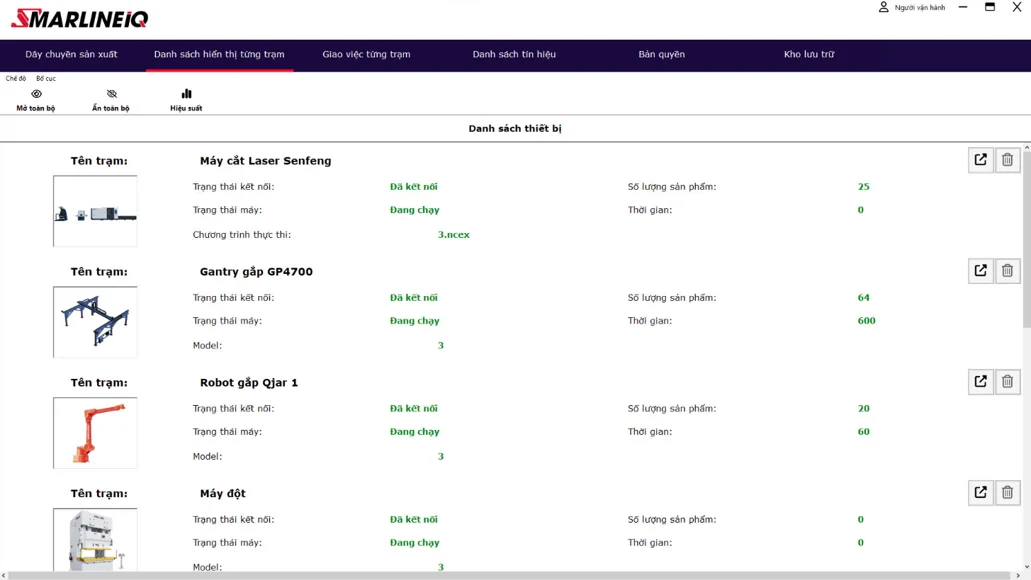Image resolution: width=1031 pixels, height=580 pixels.
Task: Click the product count value 20
Action: (863, 408)
